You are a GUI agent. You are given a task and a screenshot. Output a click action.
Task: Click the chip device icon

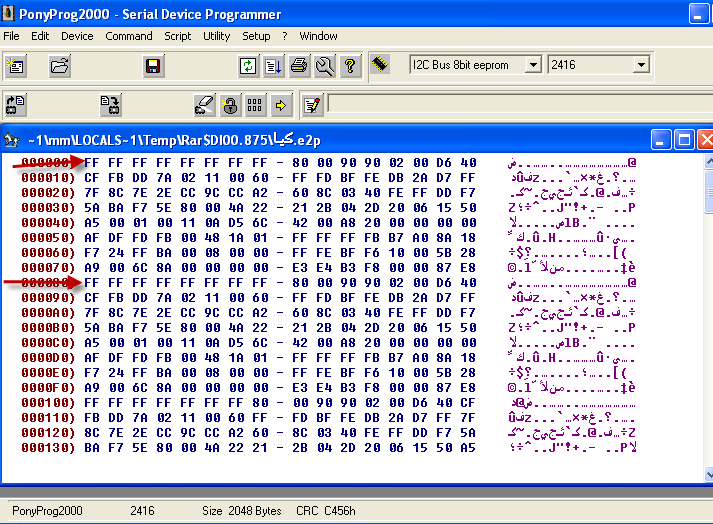pyautogui.click(x=380, y=64)
